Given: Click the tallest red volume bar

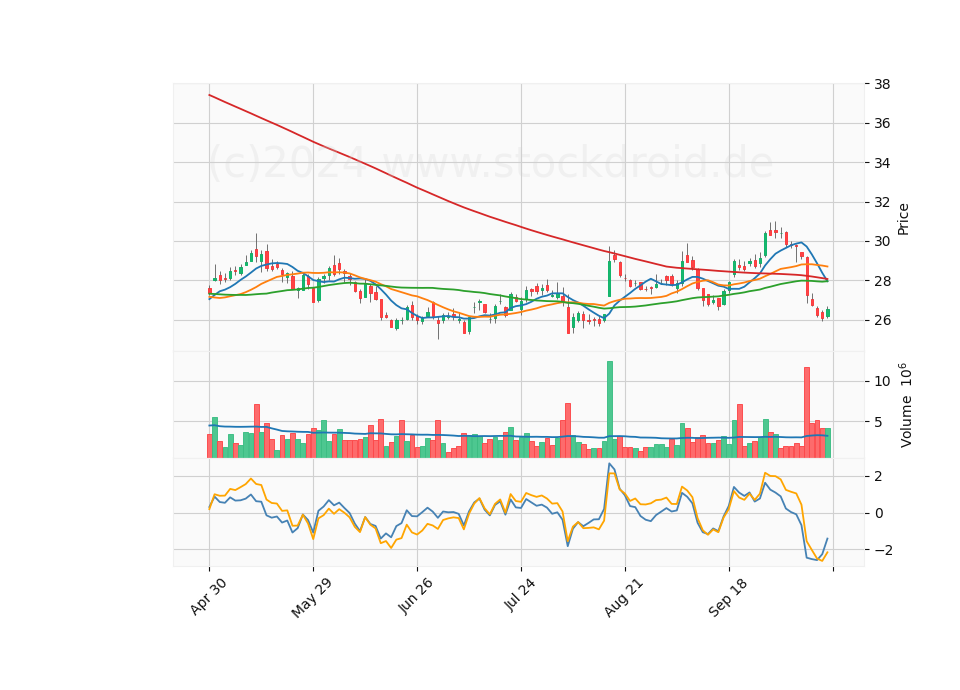Looking at the screenshot, I should 807,413.
